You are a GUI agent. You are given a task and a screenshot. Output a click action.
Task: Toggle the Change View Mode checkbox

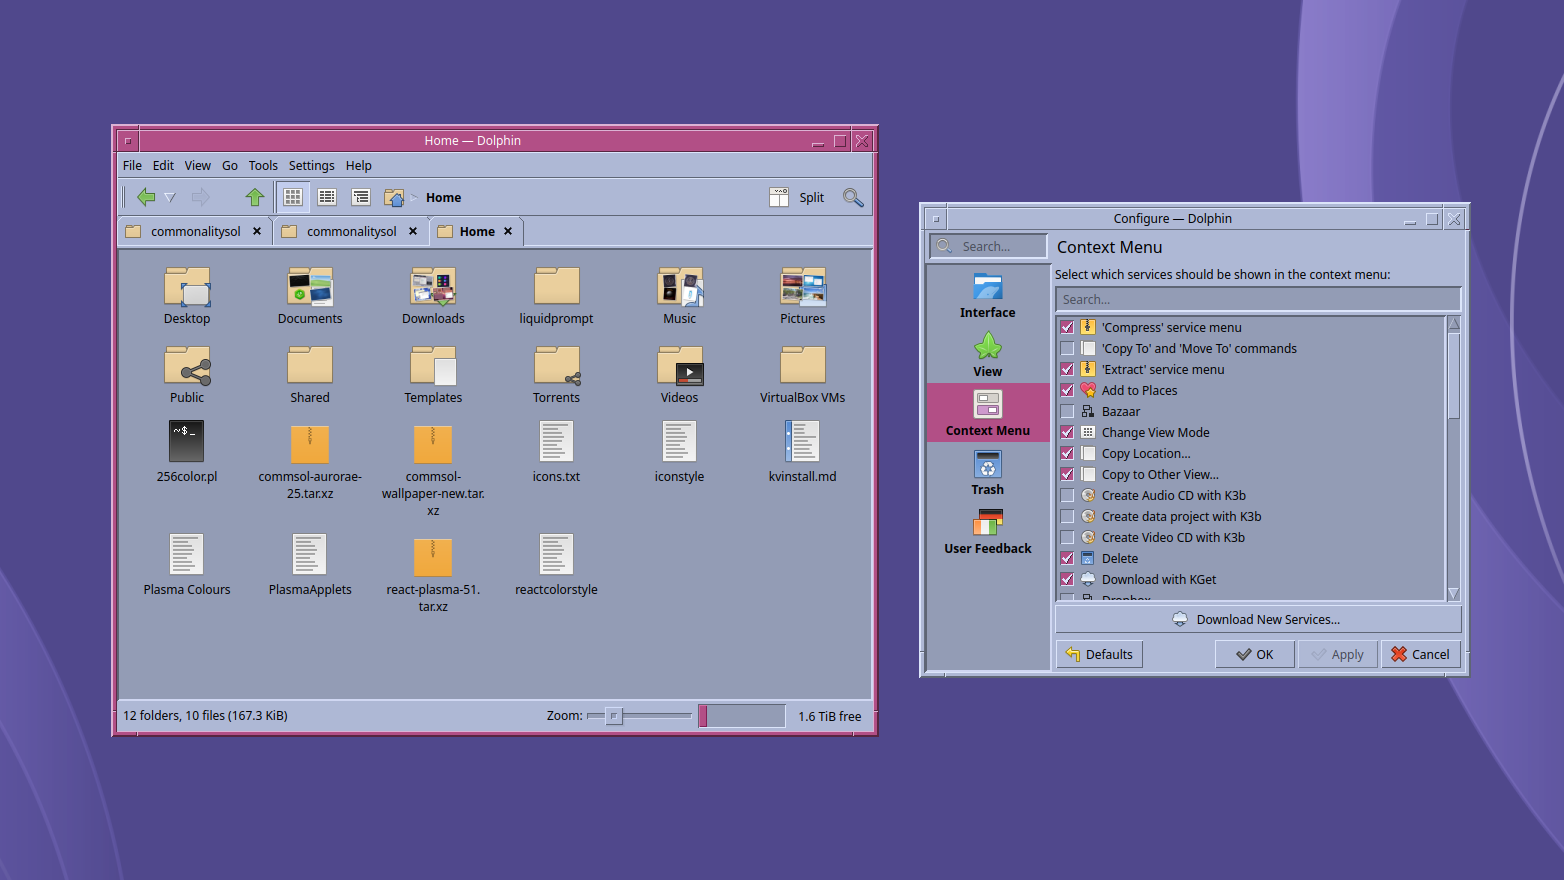coord(1067,432)
